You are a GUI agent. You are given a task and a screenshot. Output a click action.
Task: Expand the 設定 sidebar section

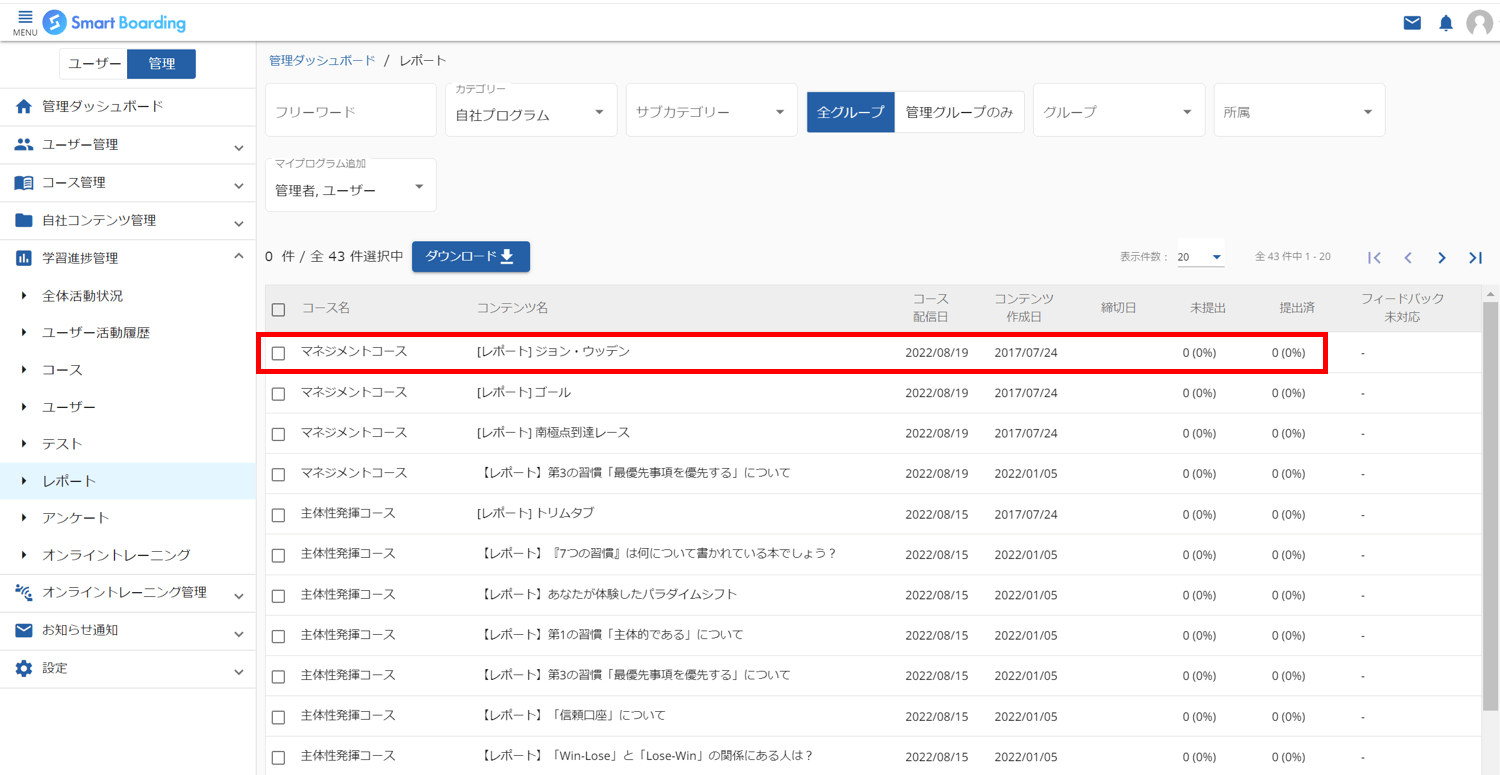click(239, 671)
